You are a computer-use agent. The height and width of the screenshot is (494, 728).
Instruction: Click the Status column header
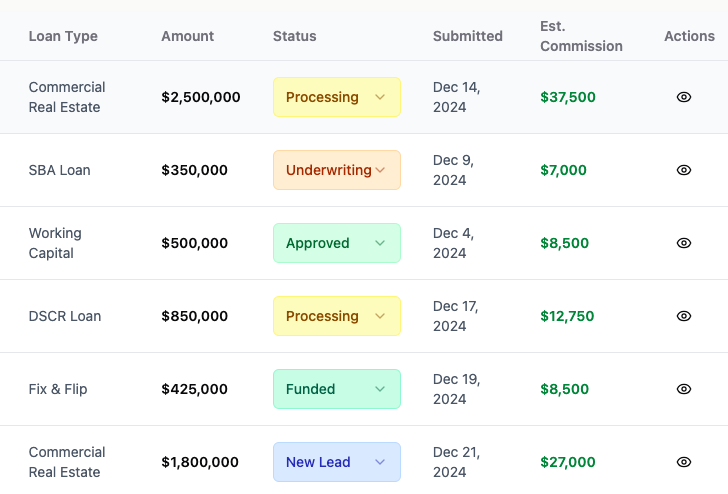295,36
